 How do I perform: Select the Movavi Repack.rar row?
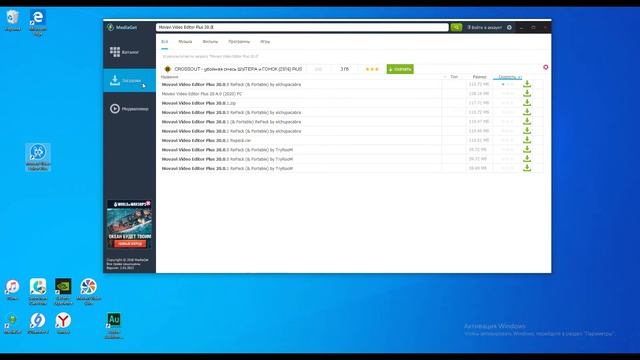[206, 140]
